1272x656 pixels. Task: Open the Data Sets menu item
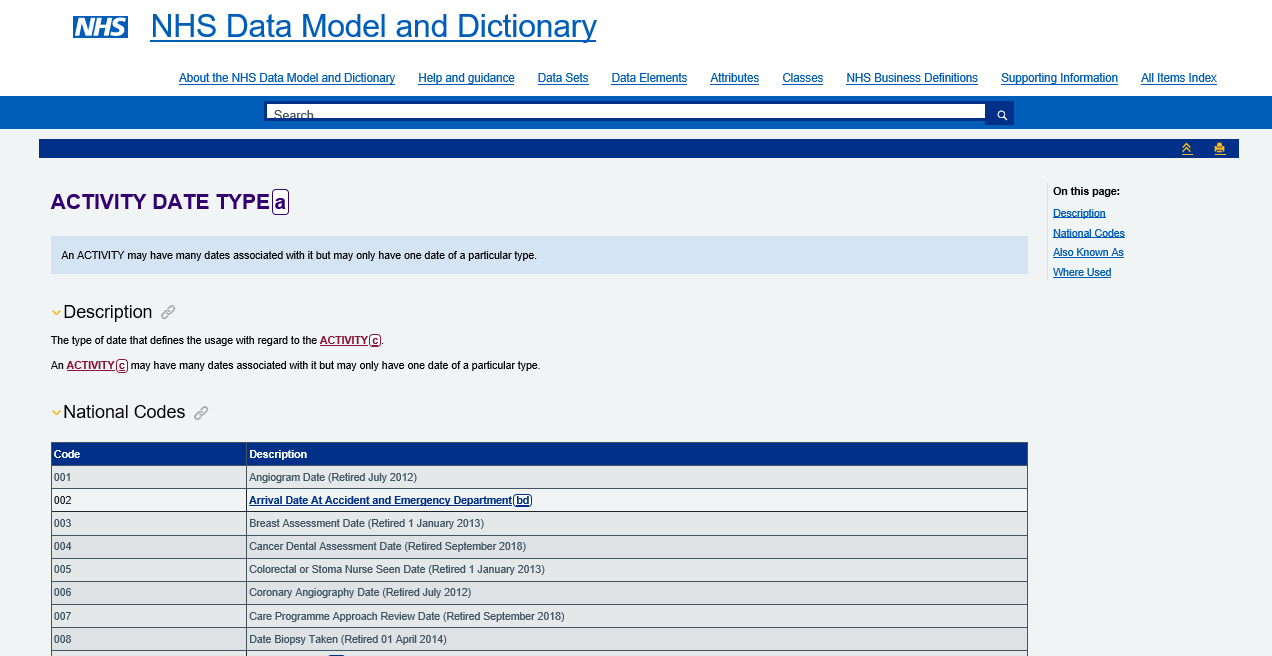tap(563, 78)
